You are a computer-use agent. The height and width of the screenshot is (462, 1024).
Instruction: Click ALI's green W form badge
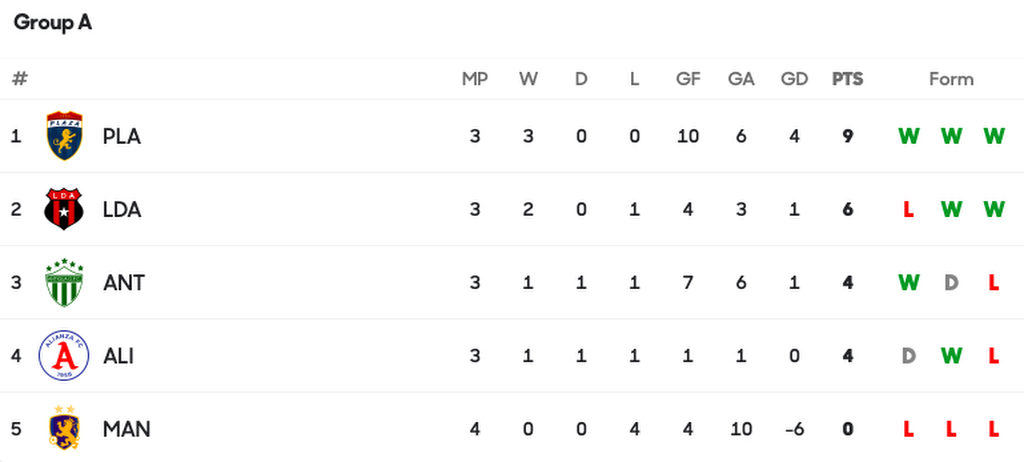(x=951, y=355)
